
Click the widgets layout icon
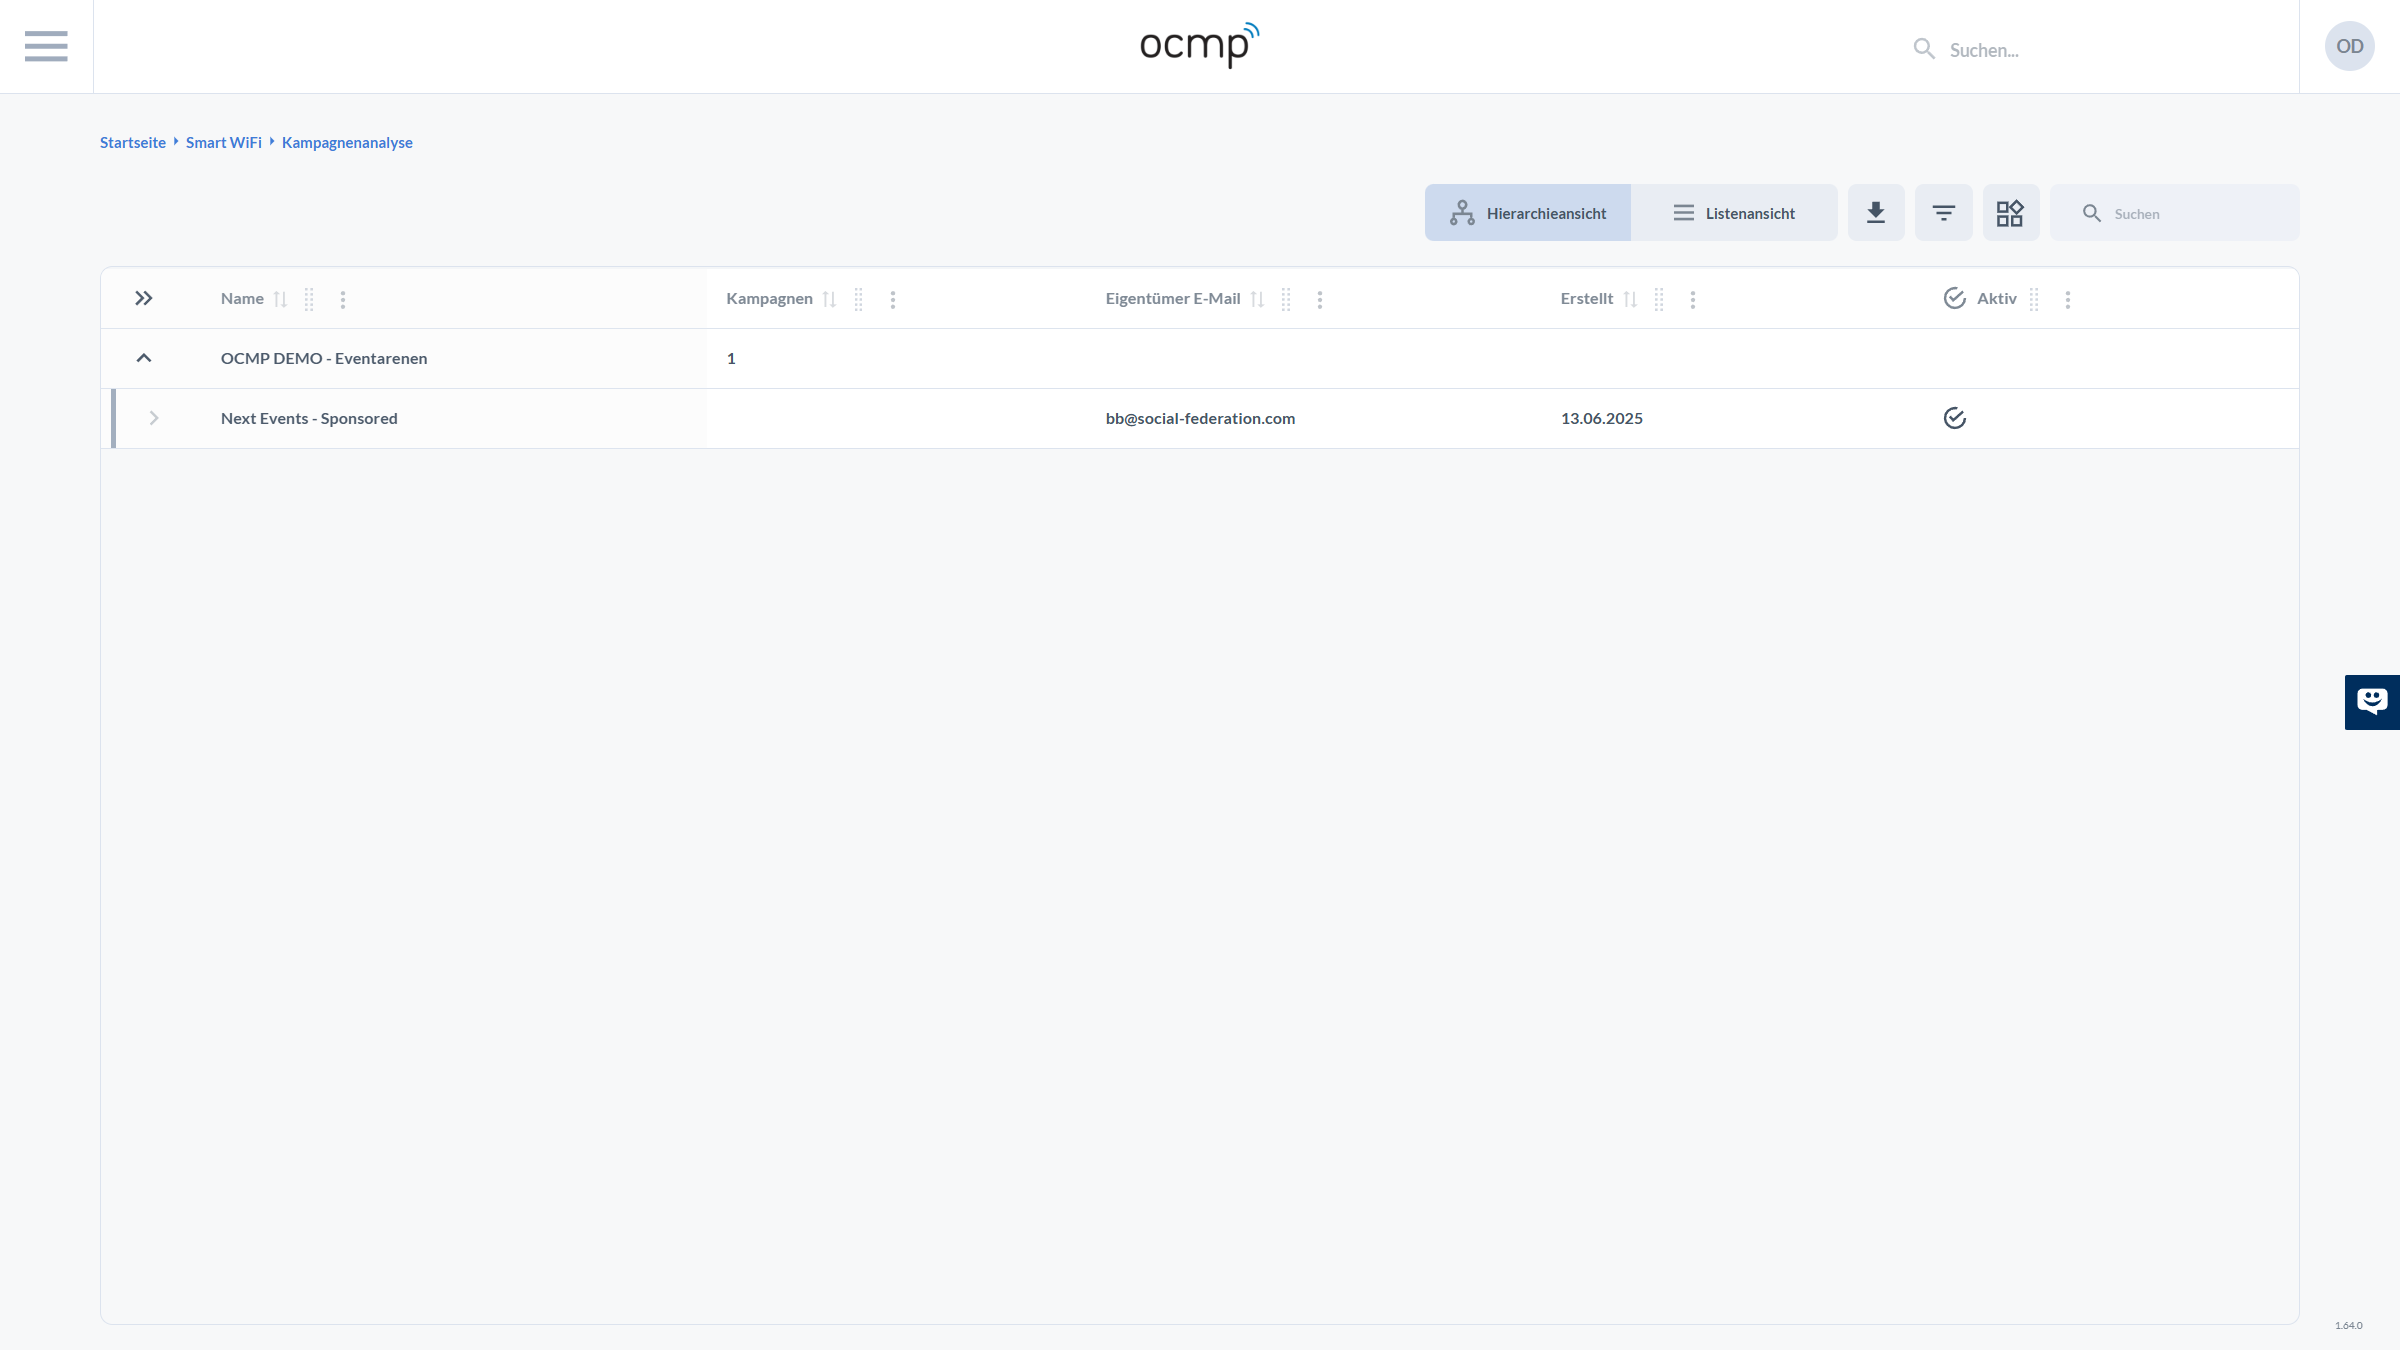point(2010,213)
